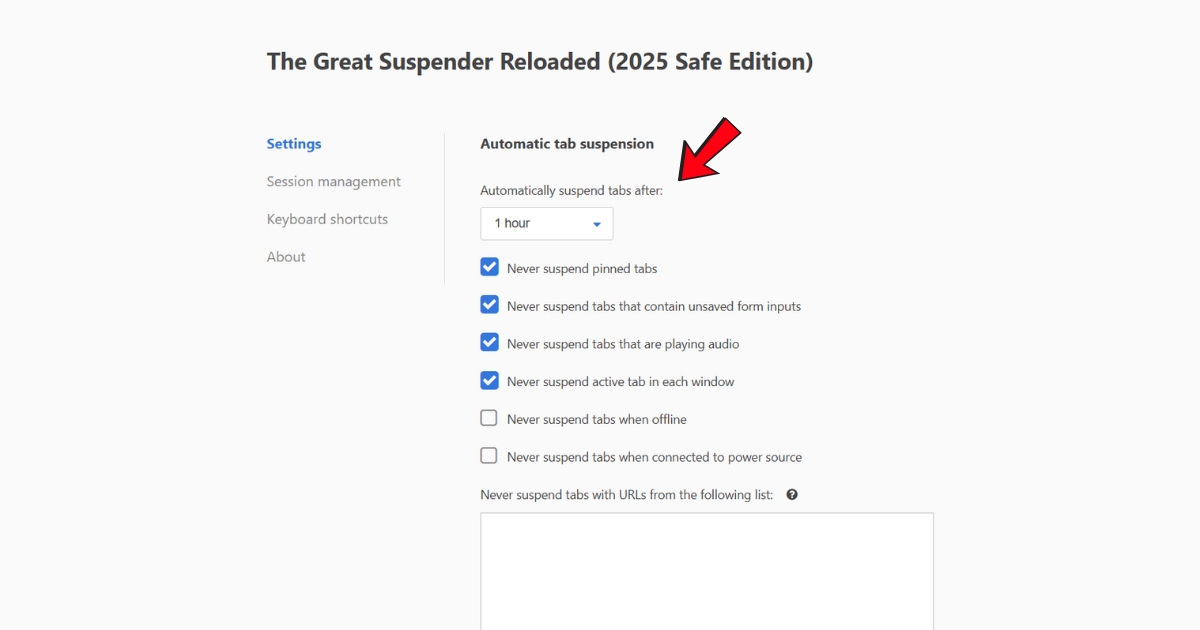Viewport: 1200px width, 630px height.
Task: Click the current 1 hour value text
Action: pyautogui.click(x=512, y=223)
